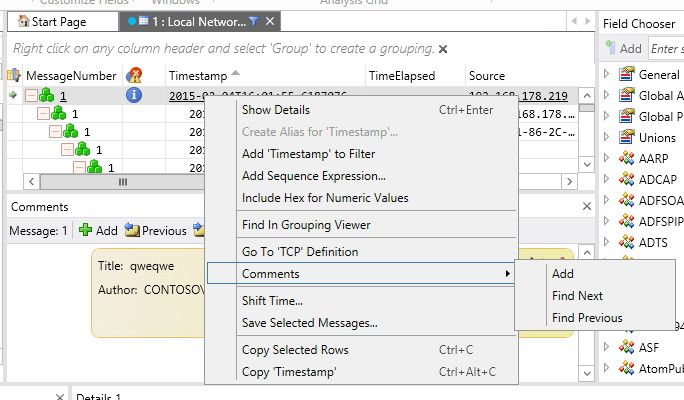Screen dimensions: 684x400
Task: Expand the ADCAP node in Field Chooser
Action: (x=606, y=179)
